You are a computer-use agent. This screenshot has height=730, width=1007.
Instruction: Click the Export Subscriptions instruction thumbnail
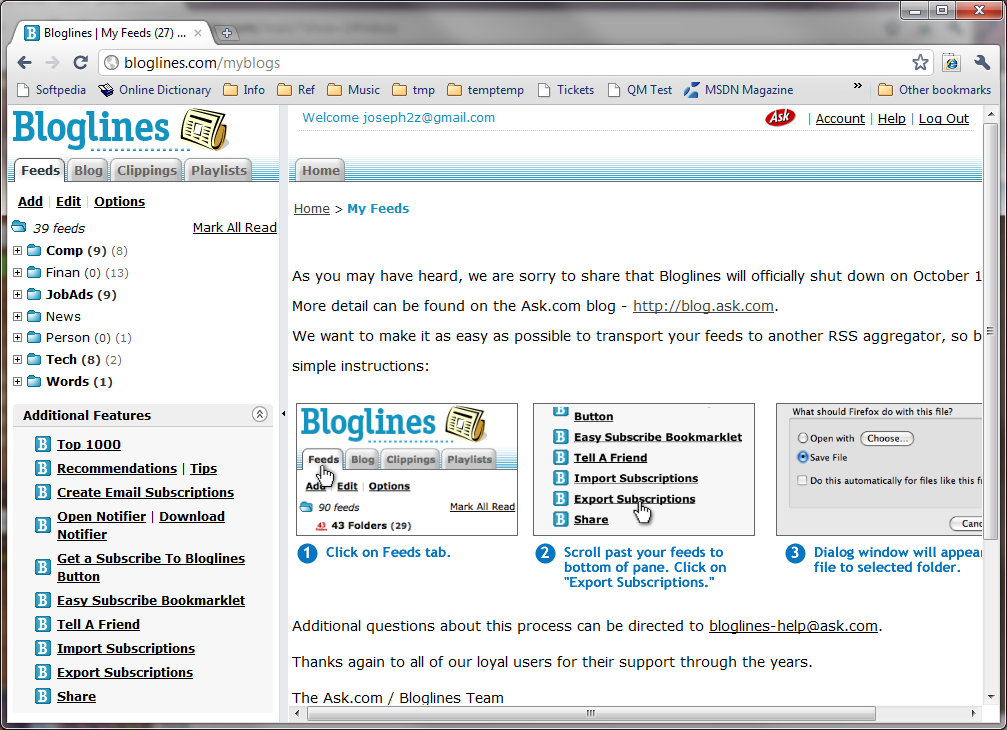point(644,469)
